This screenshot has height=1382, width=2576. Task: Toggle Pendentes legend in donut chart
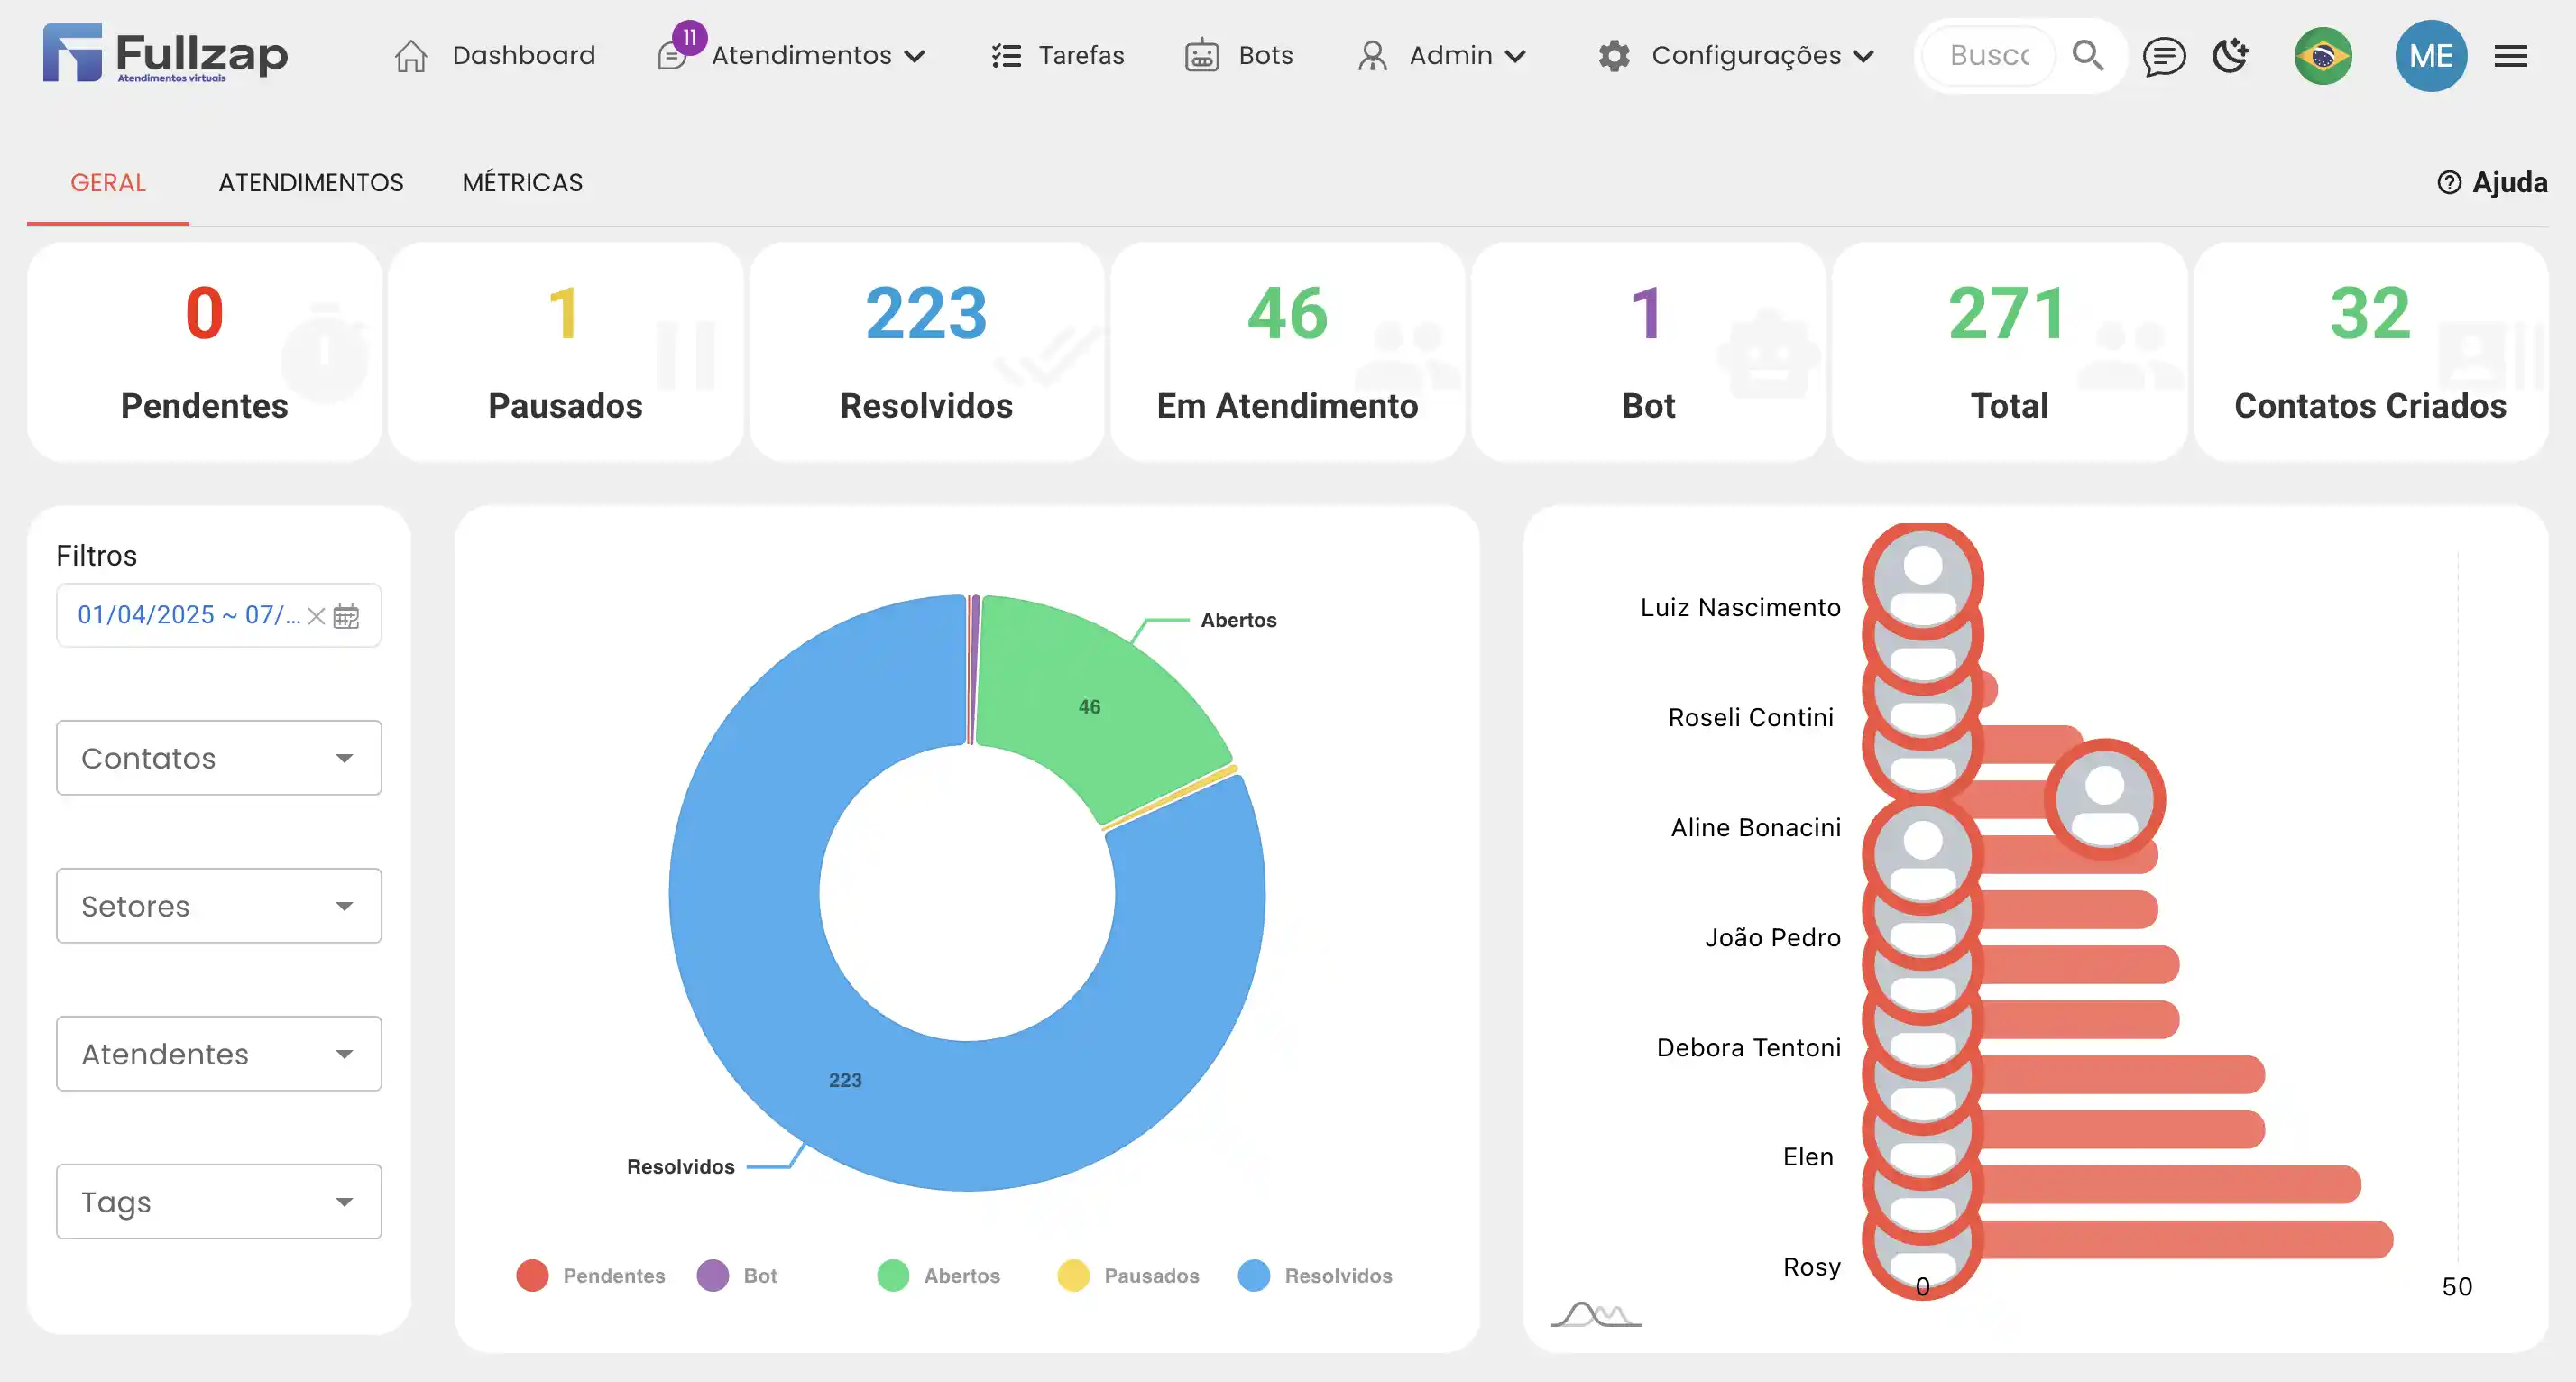pos(590,1275)
